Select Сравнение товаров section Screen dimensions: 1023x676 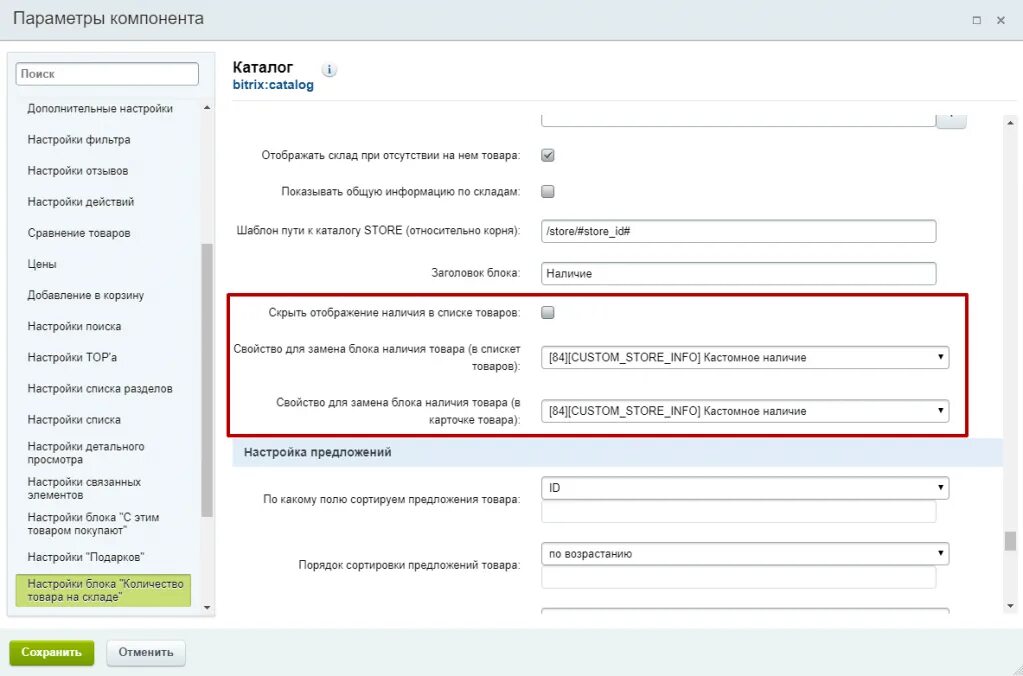(79, 233)
